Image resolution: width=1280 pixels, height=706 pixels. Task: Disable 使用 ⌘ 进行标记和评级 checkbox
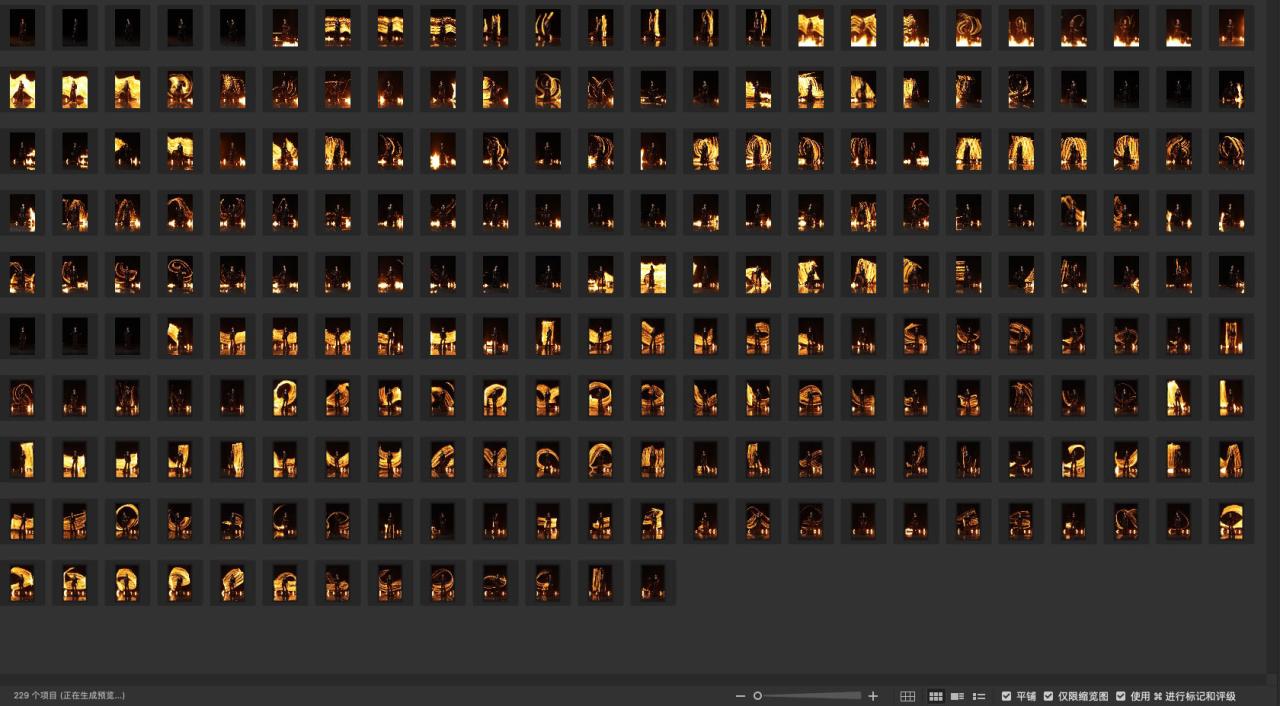1120,696
